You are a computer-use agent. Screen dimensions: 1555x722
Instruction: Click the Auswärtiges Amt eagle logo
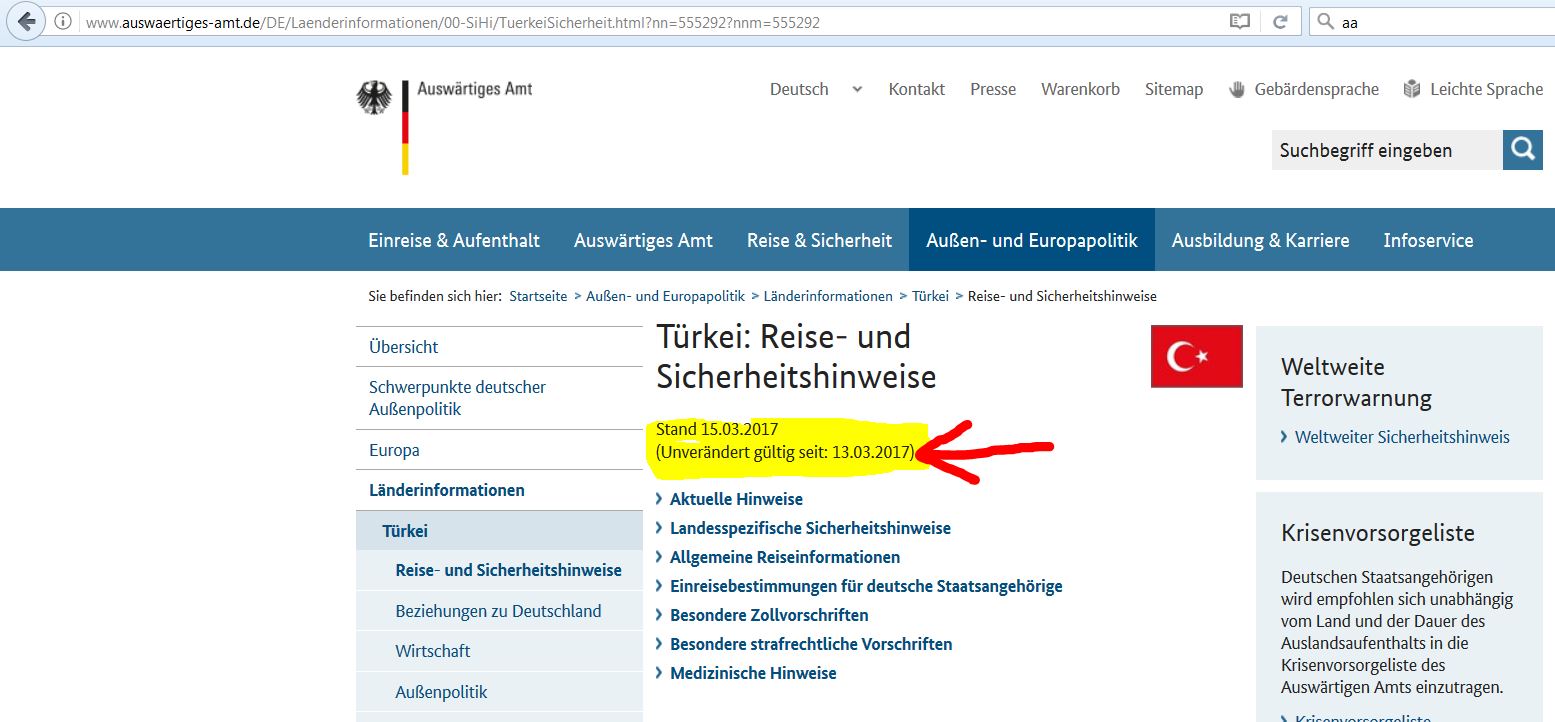pyautogui.click(x=375, y=99)
